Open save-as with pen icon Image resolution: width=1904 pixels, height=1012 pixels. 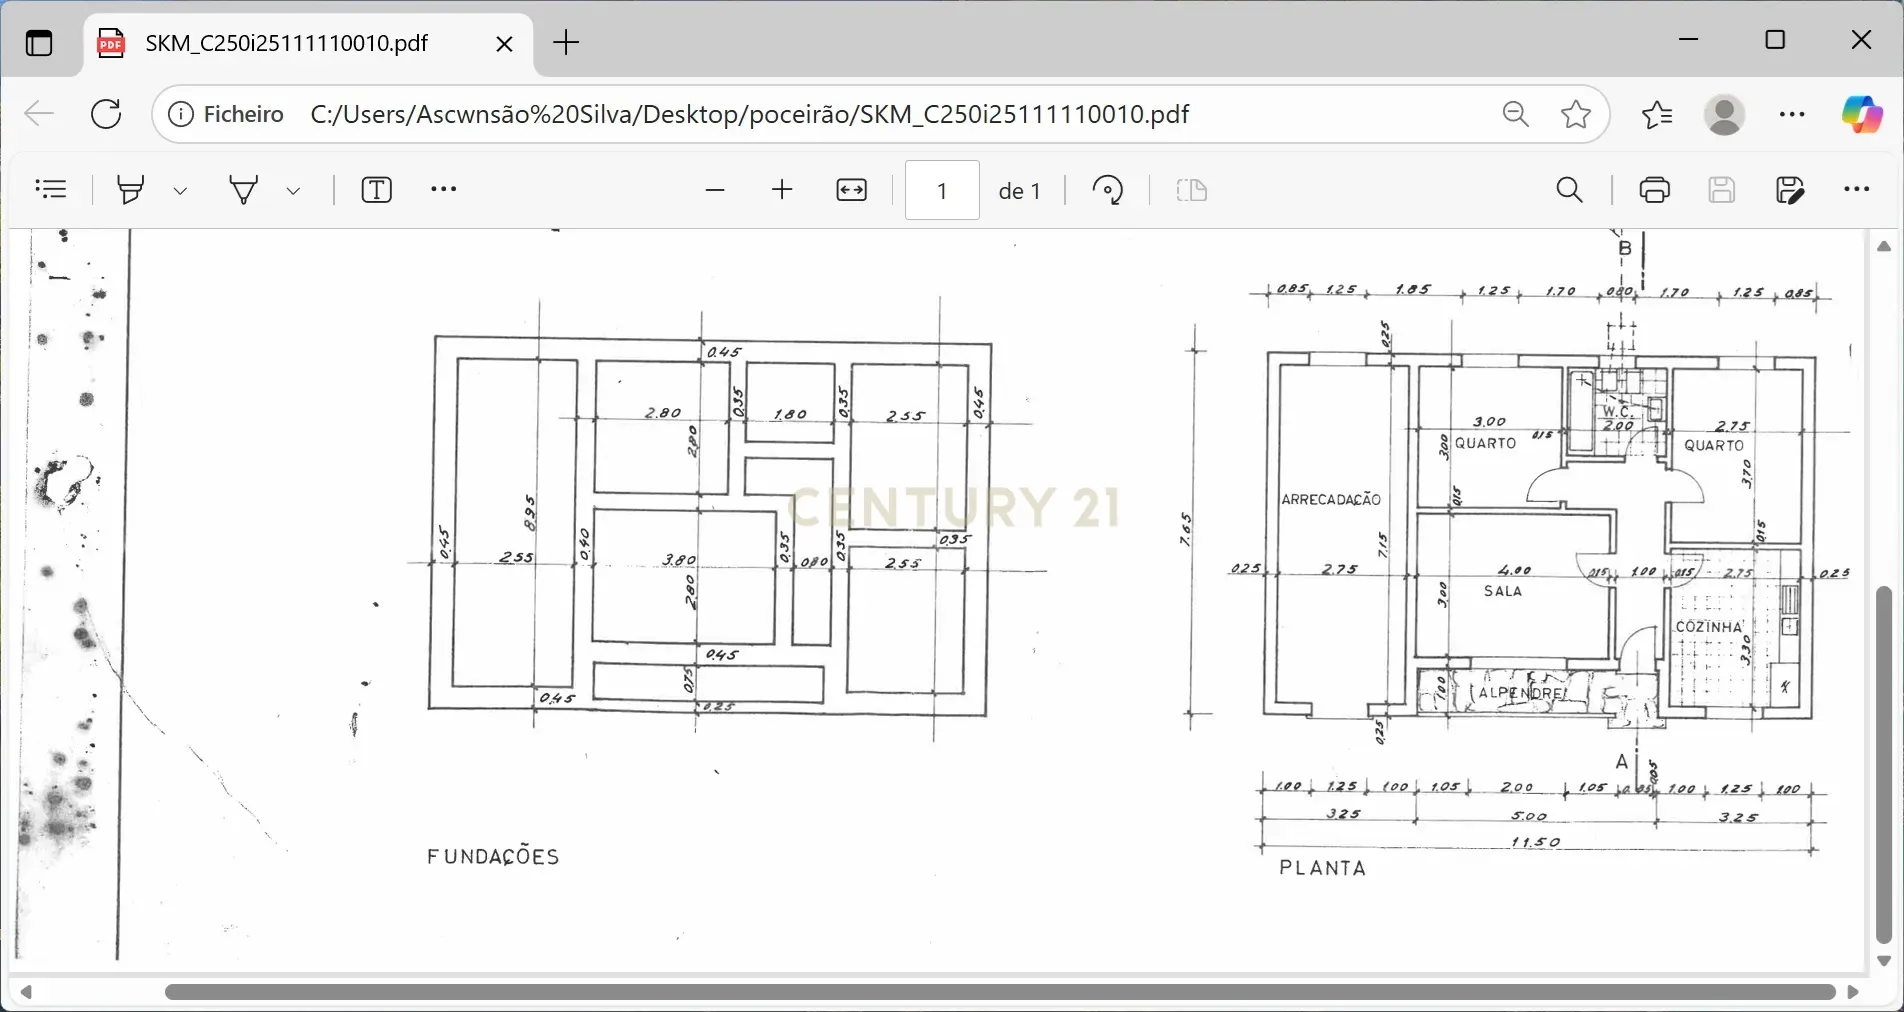coord(1789,190)
